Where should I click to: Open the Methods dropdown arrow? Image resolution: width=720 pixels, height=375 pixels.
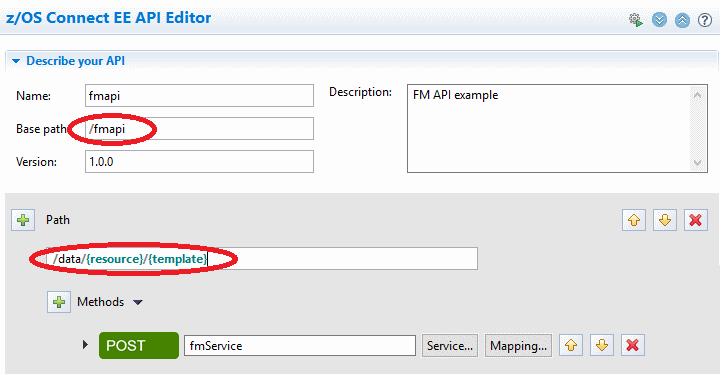click(138, 302)
